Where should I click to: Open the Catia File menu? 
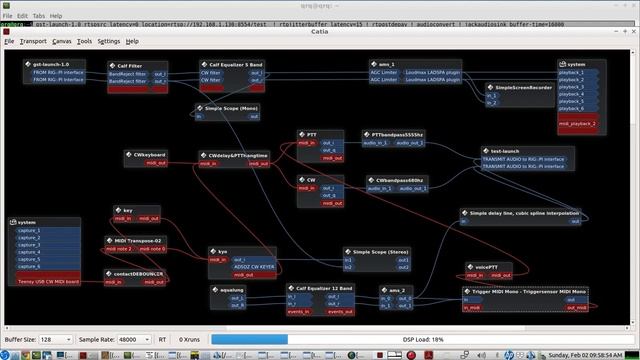pos(9,41)
